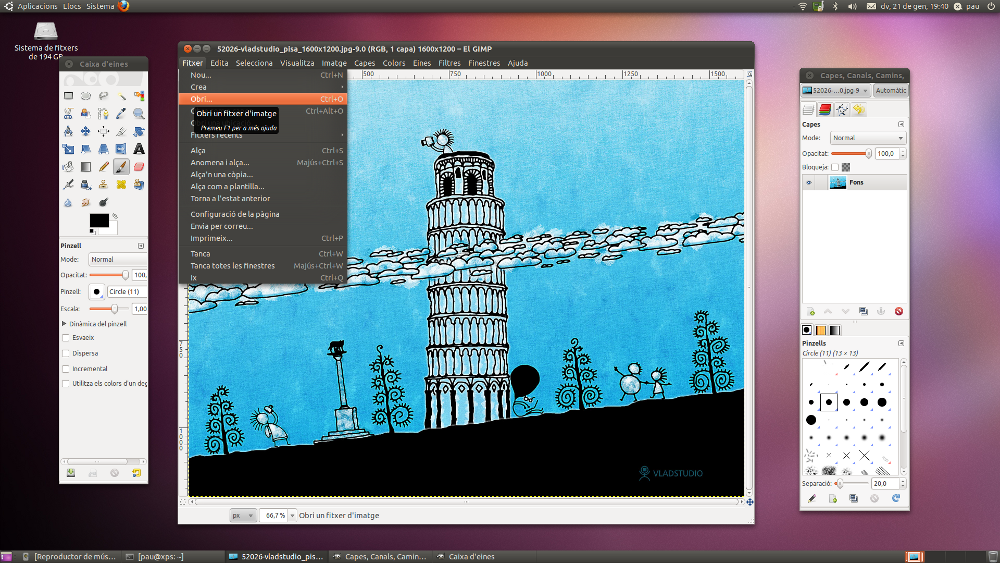
Task: Select the Blend gradient tool
Action: point(85,167)
